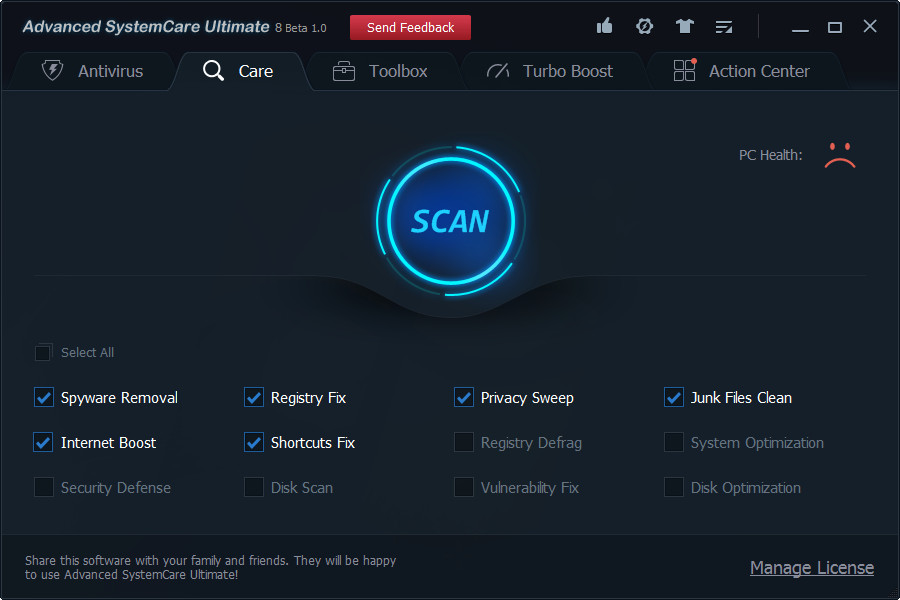Click the Antivirus shield icon

(x=52, y=71)
